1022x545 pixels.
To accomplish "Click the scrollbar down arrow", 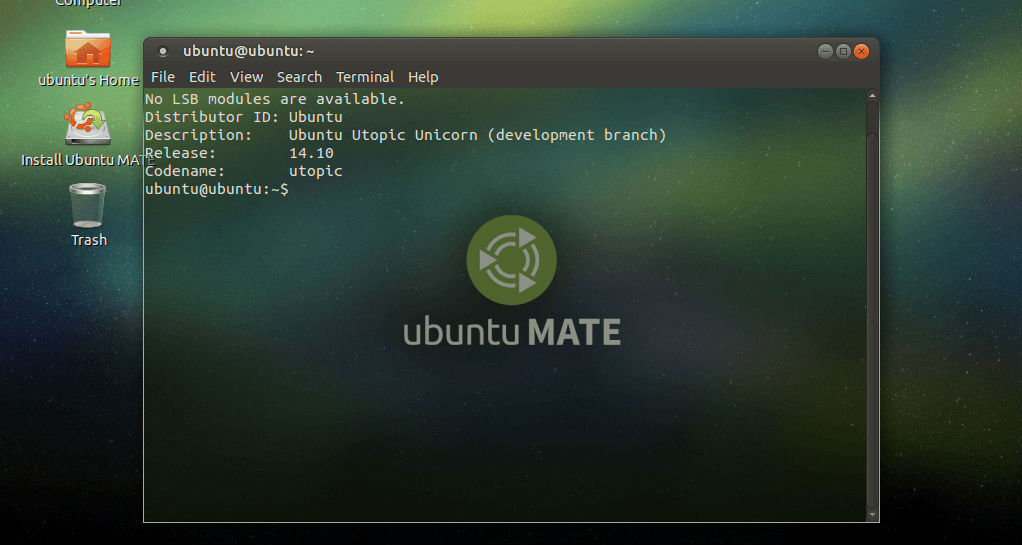I will (x=872, y=515).
